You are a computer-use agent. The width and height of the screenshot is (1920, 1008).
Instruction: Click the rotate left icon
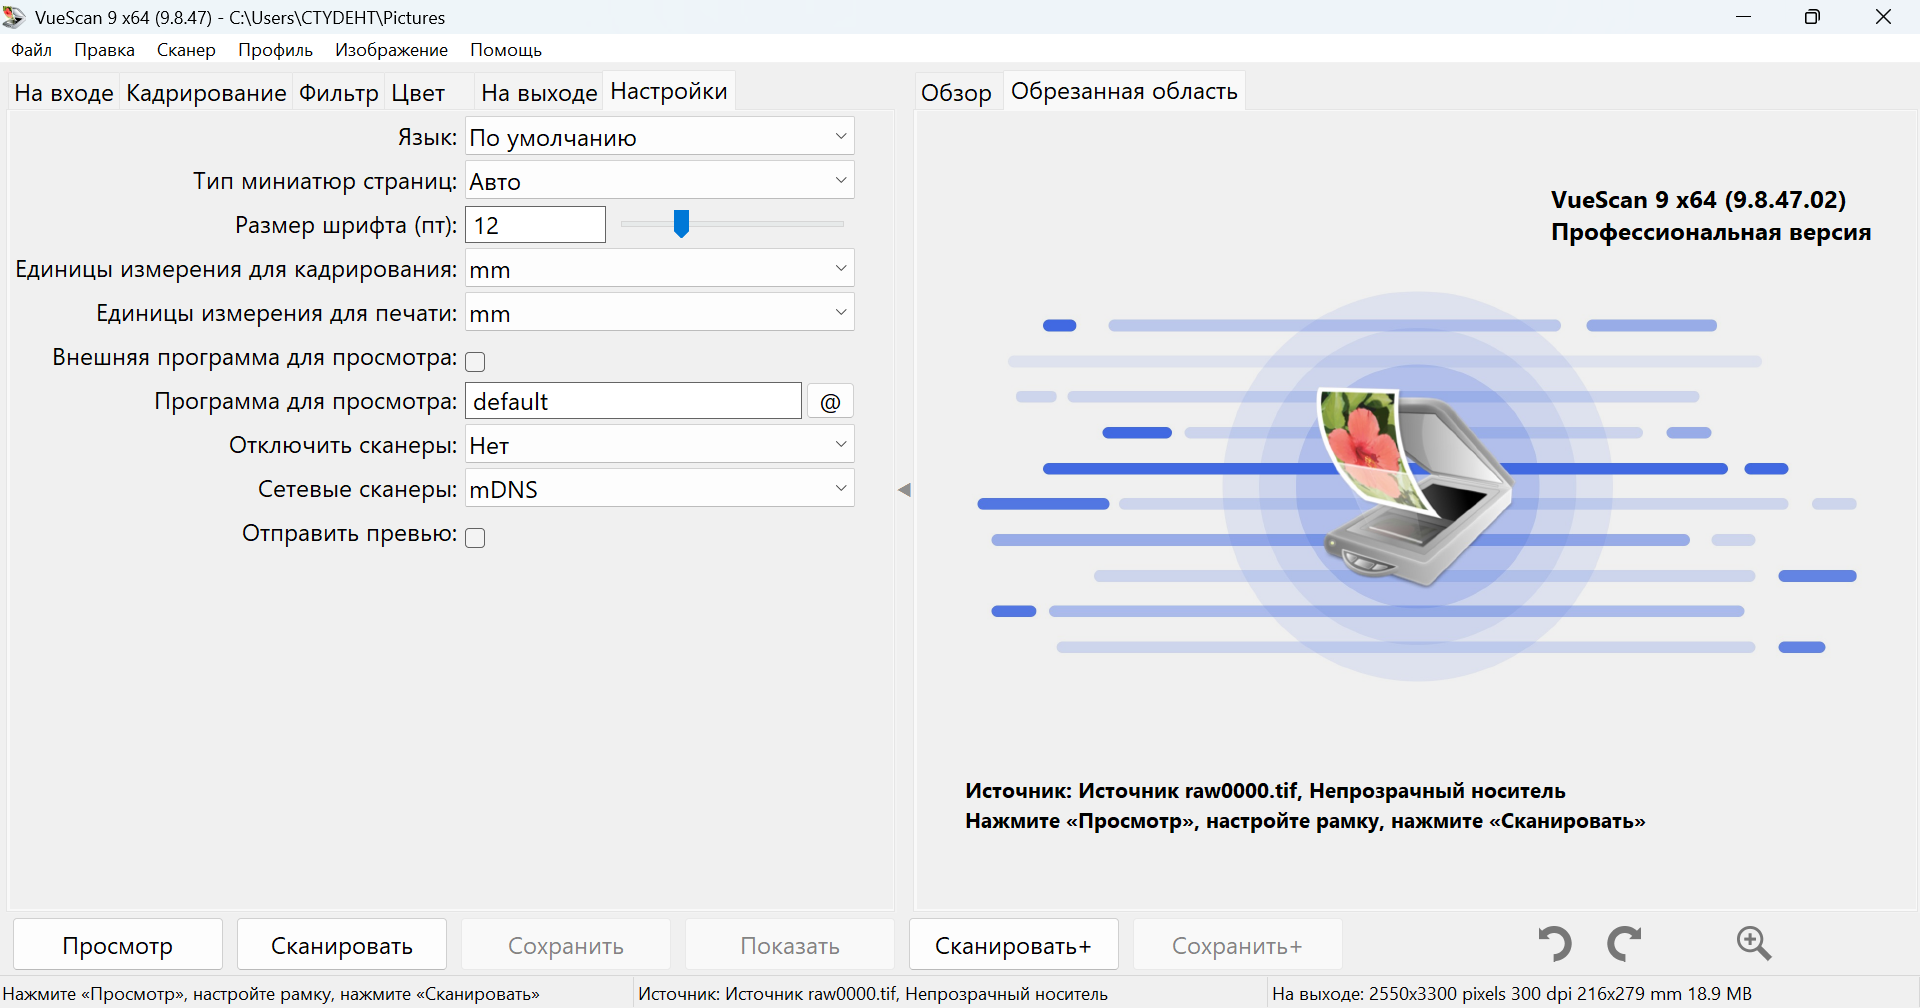(1554, 943)
